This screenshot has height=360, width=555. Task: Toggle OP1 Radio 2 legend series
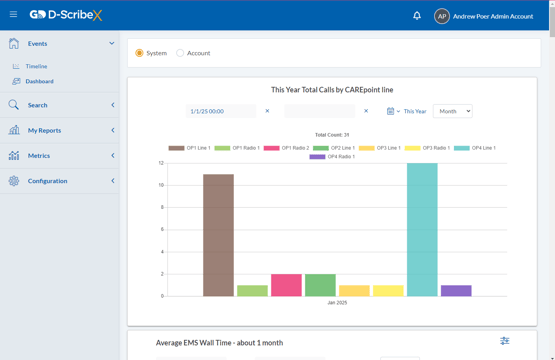pos(286,148)
